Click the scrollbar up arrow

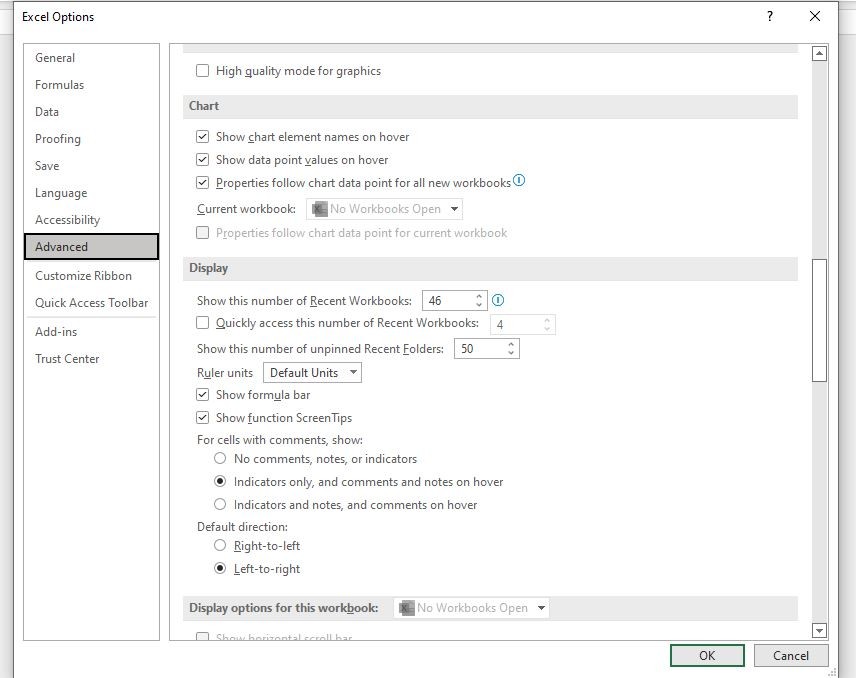[x=819, y=53]
